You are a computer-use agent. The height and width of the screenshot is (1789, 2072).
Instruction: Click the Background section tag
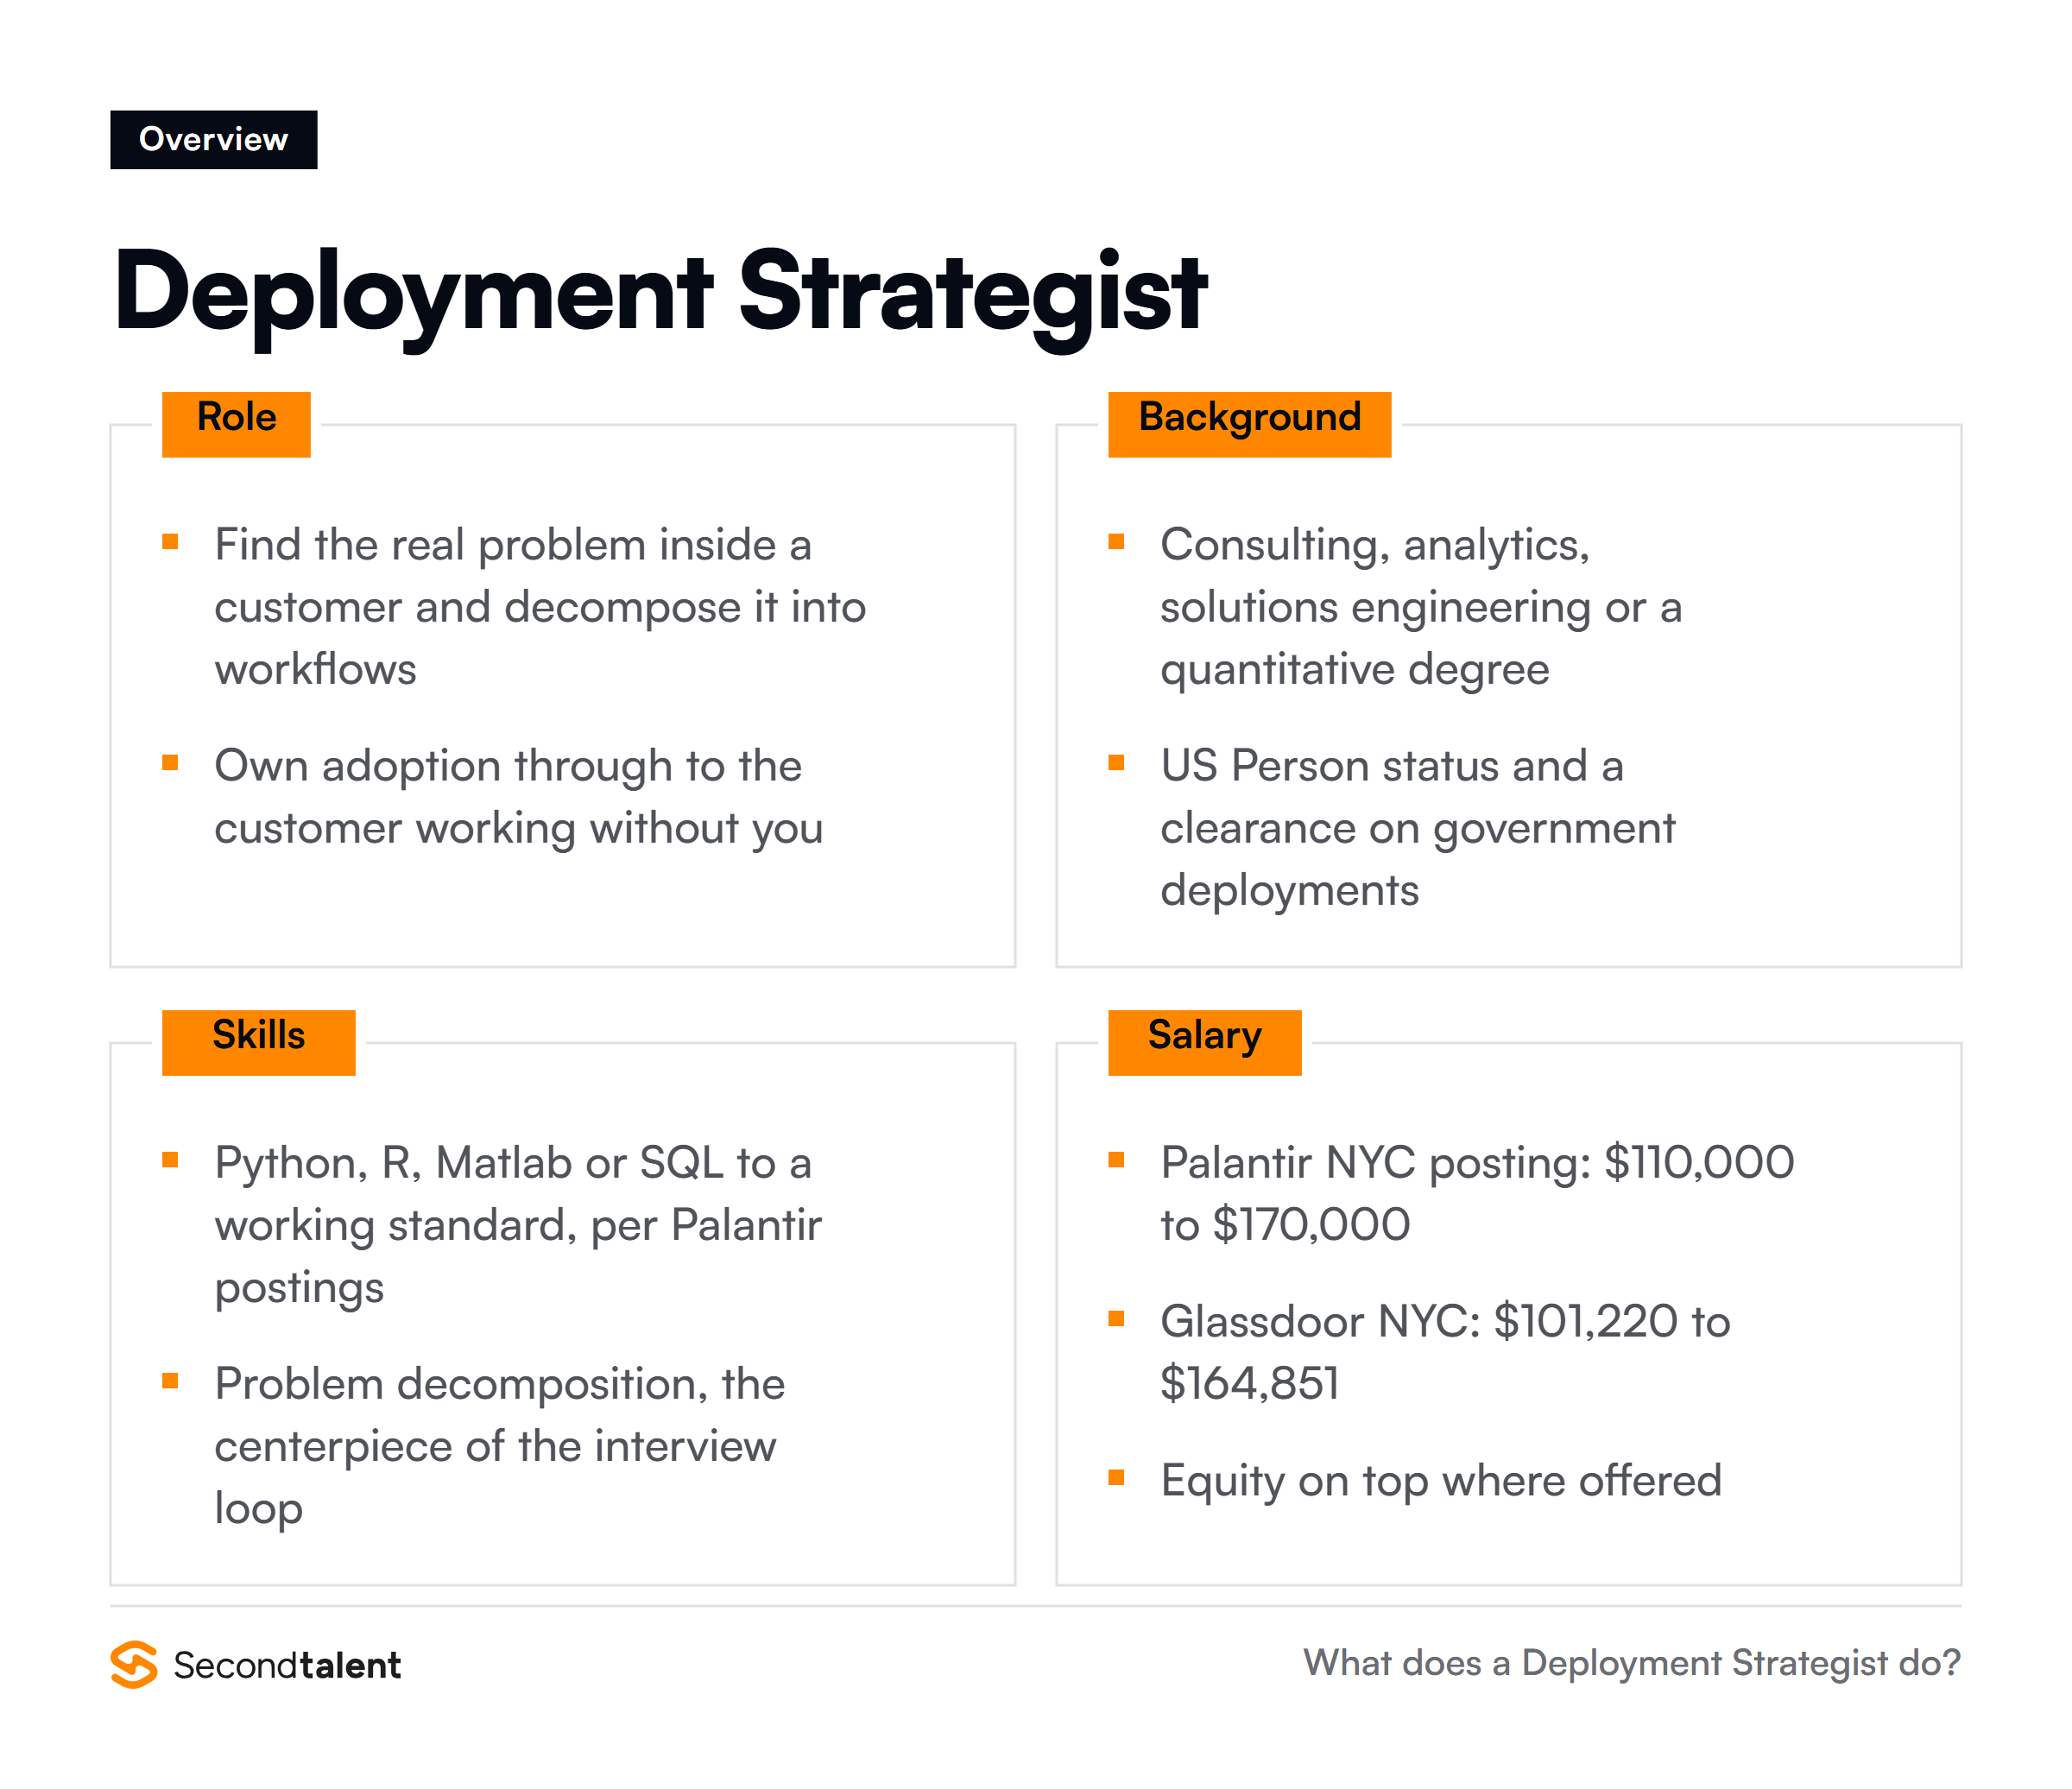[1249, 424]
